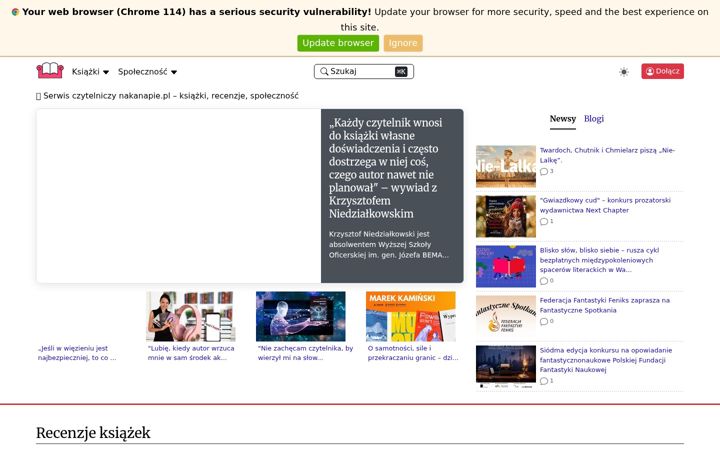This screenshot has width=720, height=450.
Task: Open the blue digital figure article thumbnail
Action: click(301, 316)
